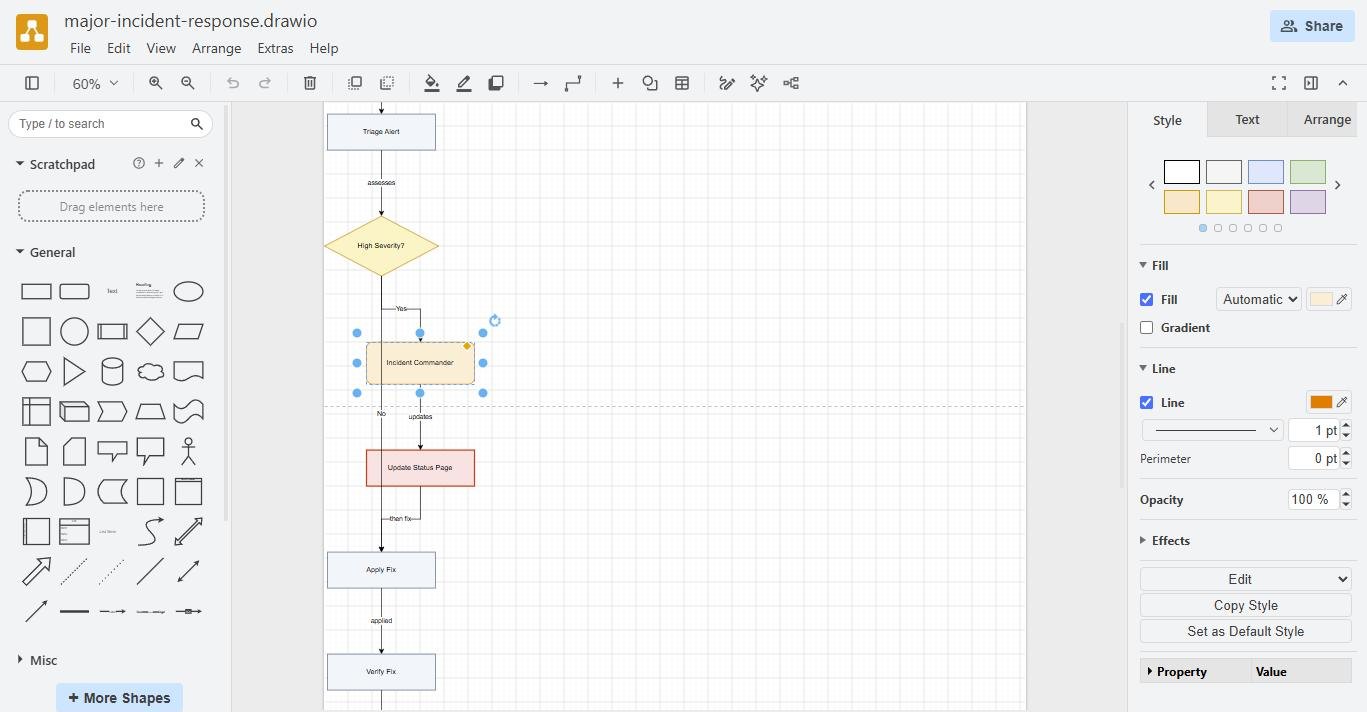Uncheck the Line checkbox
1367x712 pixels.
(1147, 402)
